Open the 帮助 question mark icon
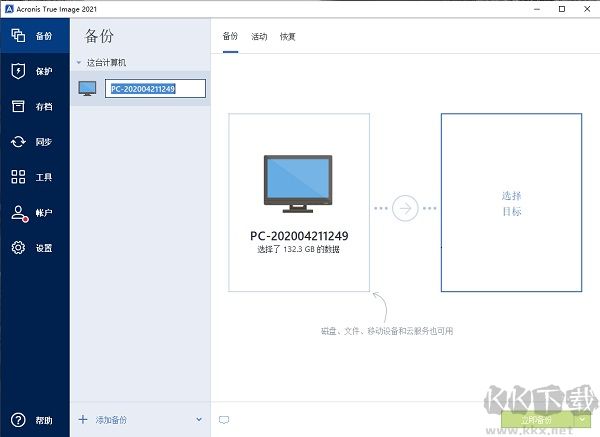This screenshot has height=437, width=600. click(18, 420)
